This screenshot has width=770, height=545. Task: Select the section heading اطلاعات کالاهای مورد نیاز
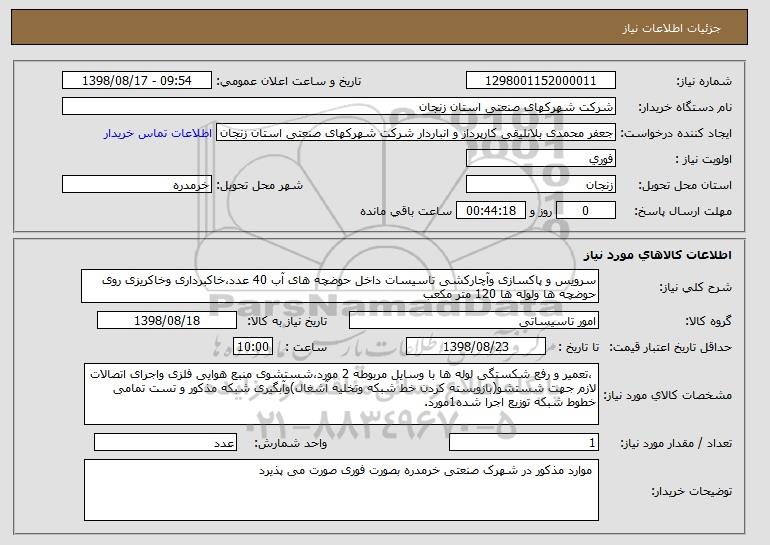click(657, 255)
